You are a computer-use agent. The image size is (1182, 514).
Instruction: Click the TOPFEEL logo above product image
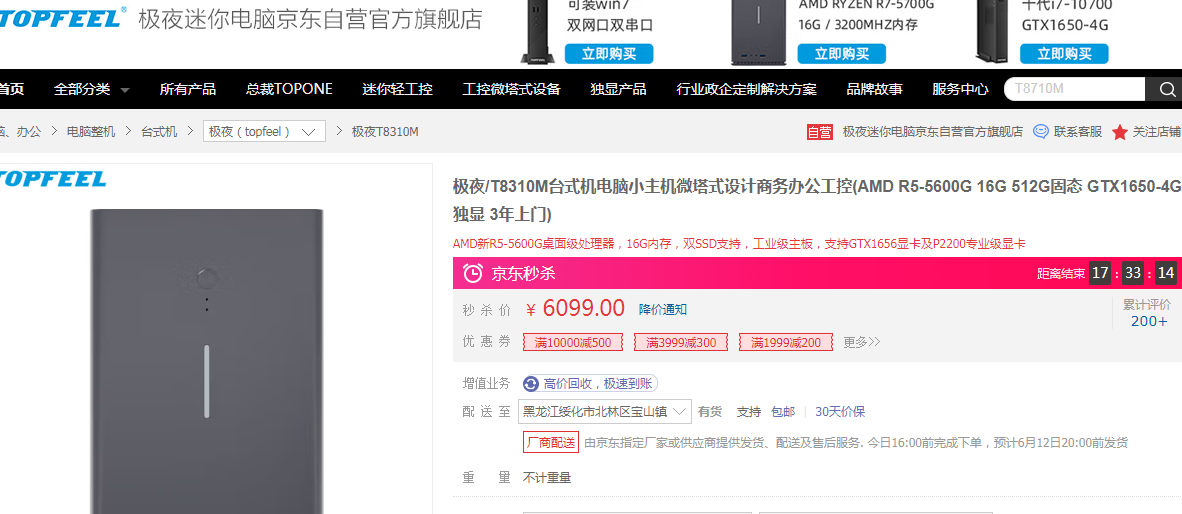[x=53, y=179]
